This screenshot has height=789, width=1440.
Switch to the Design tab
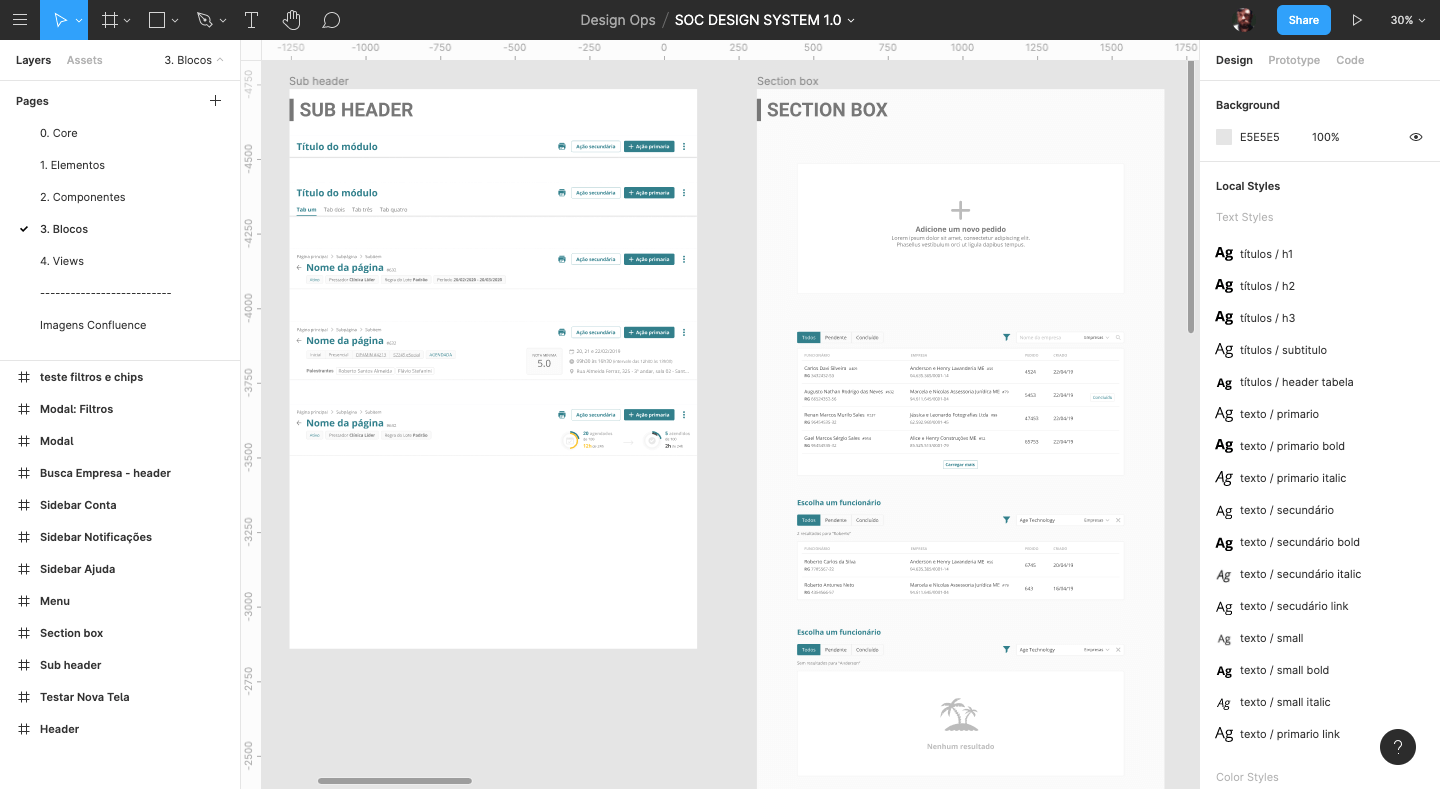pyautogui.click(x=1234, y=60)
